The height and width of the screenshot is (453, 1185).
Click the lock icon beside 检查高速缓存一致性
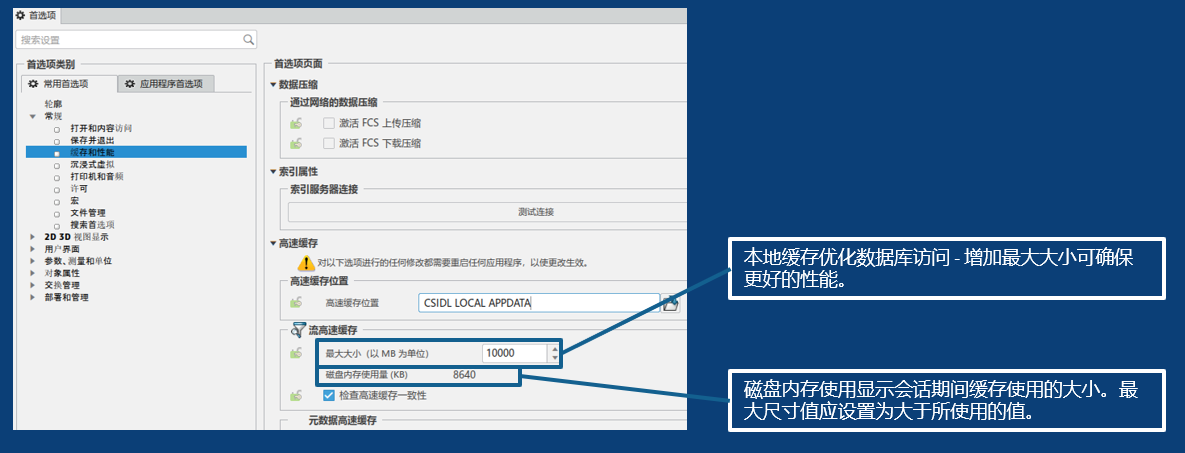pos(296,396)
